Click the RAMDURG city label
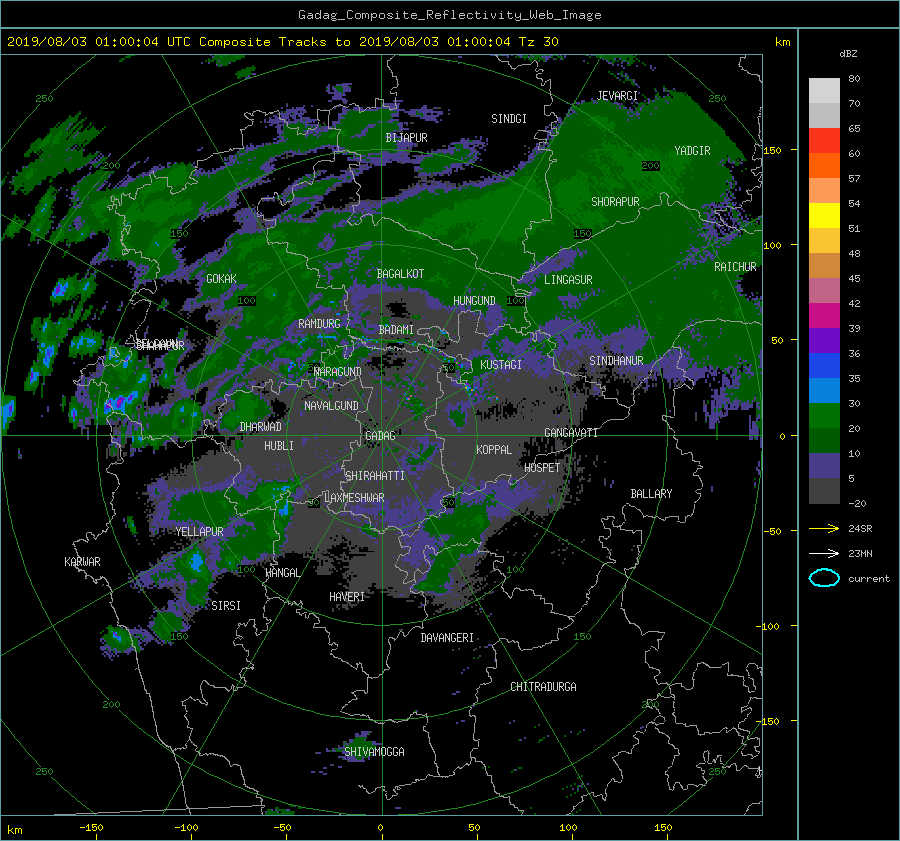The height and width of the screenshot is (841, 900). (x=319, y=324)
